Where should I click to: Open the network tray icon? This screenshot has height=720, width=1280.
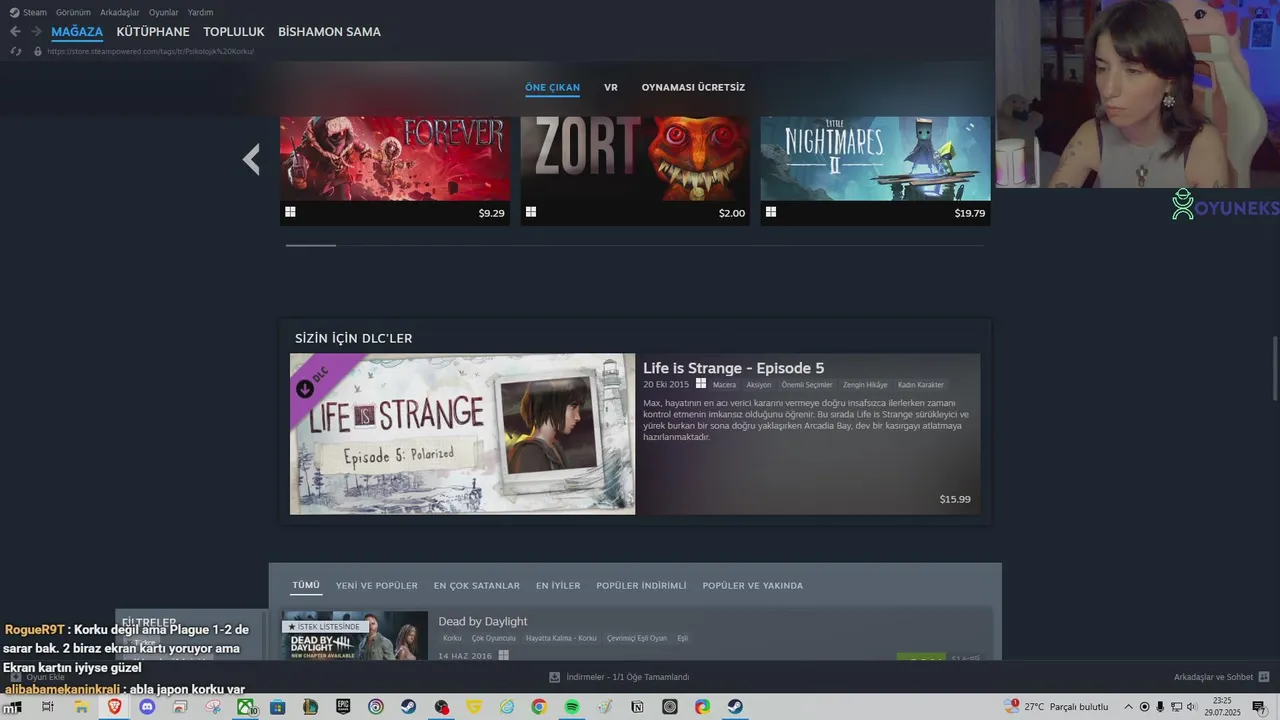(x=1177, y=707)
